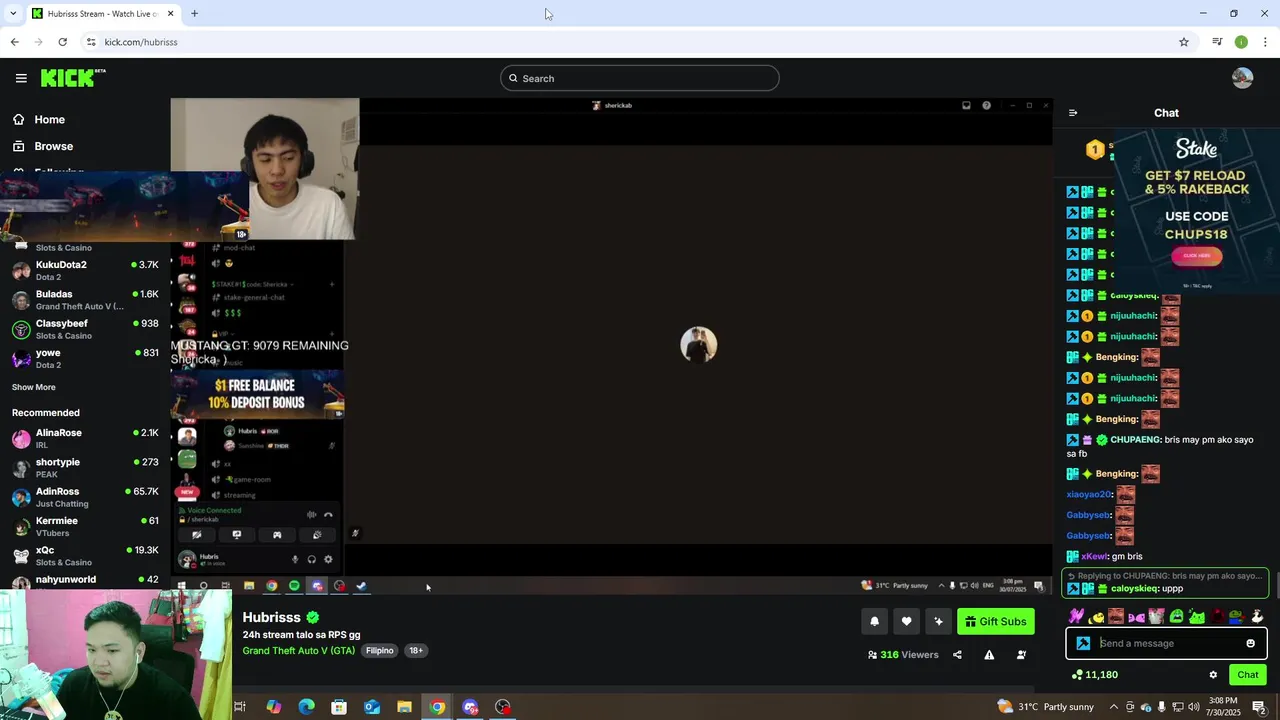Select the Filipino language tag
The width and height of the screenshot is (1280, 720).
pyautogui.click(x=379, y=650)
